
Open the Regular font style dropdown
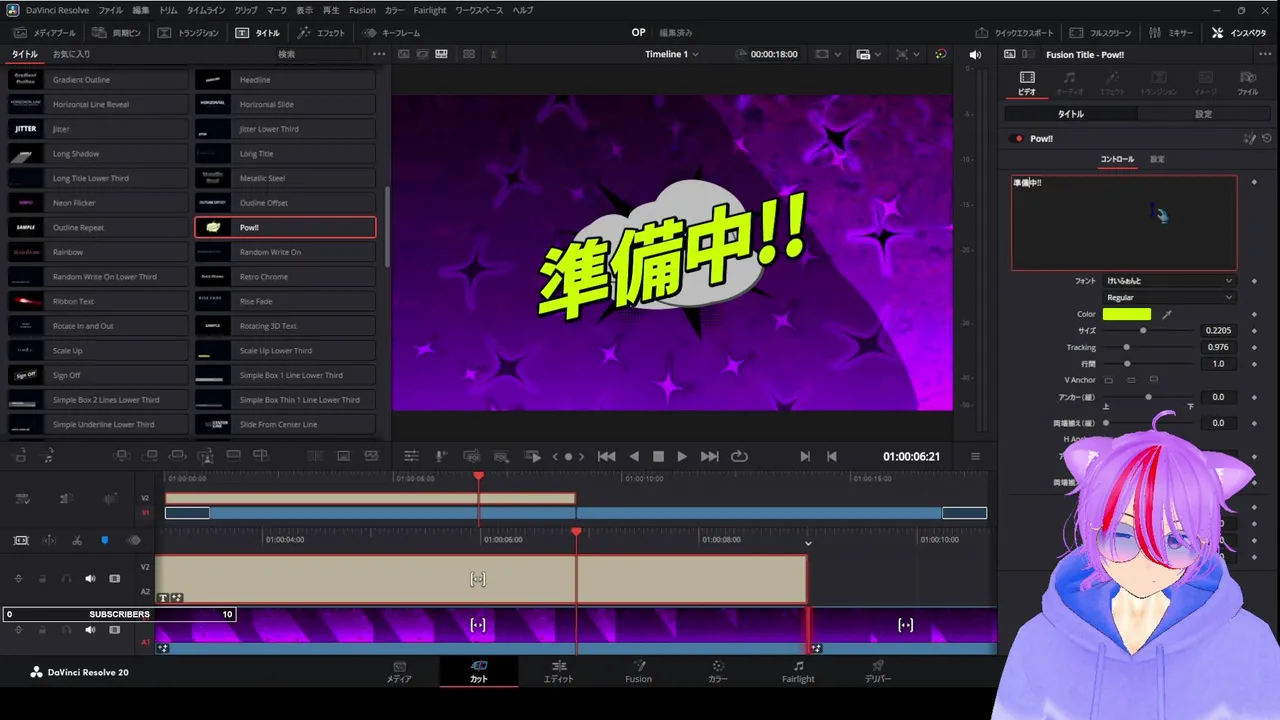point(1170,297)
